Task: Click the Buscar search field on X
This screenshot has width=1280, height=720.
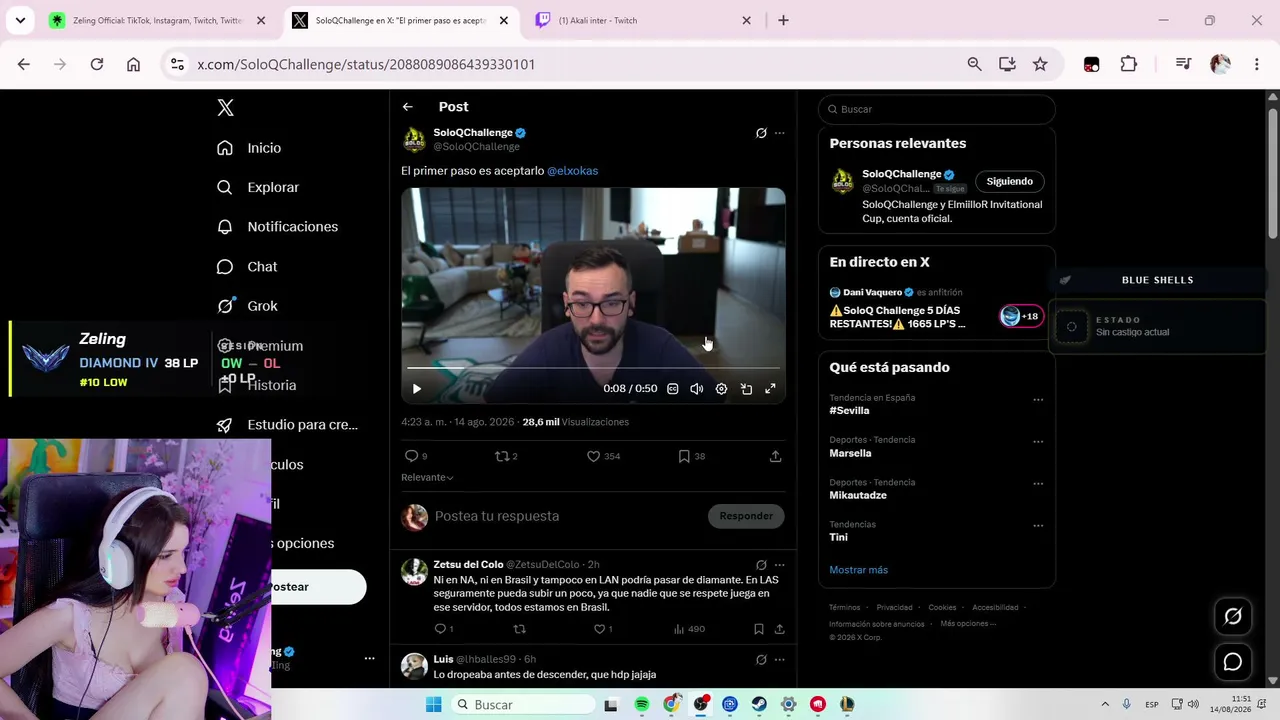Action: click(937, 109)
